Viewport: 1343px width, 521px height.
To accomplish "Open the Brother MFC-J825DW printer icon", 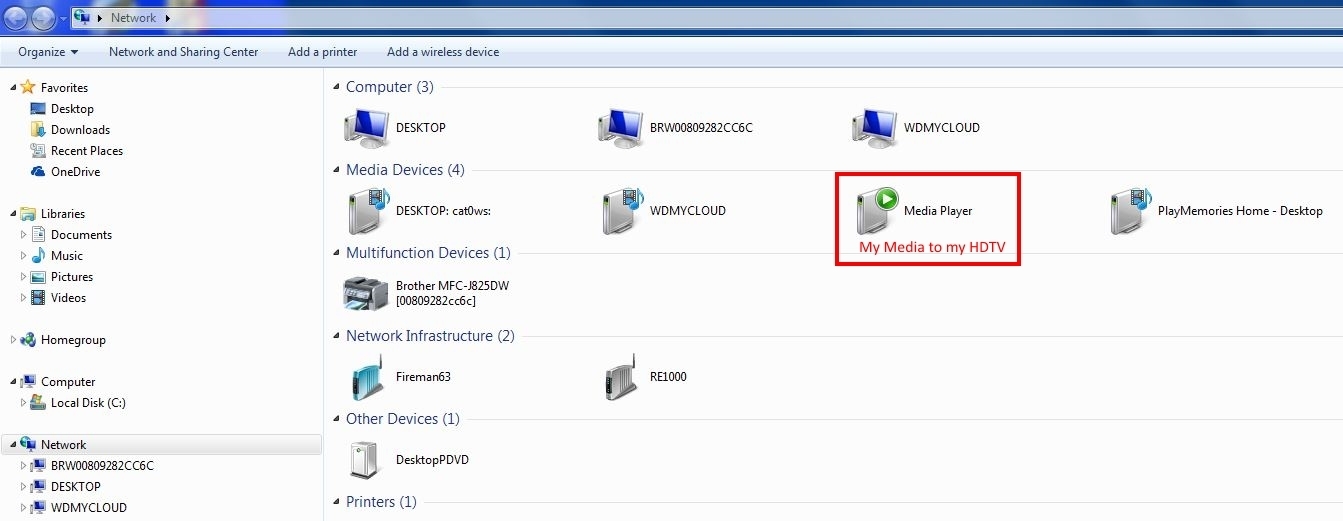I will (x=366, y=294).
